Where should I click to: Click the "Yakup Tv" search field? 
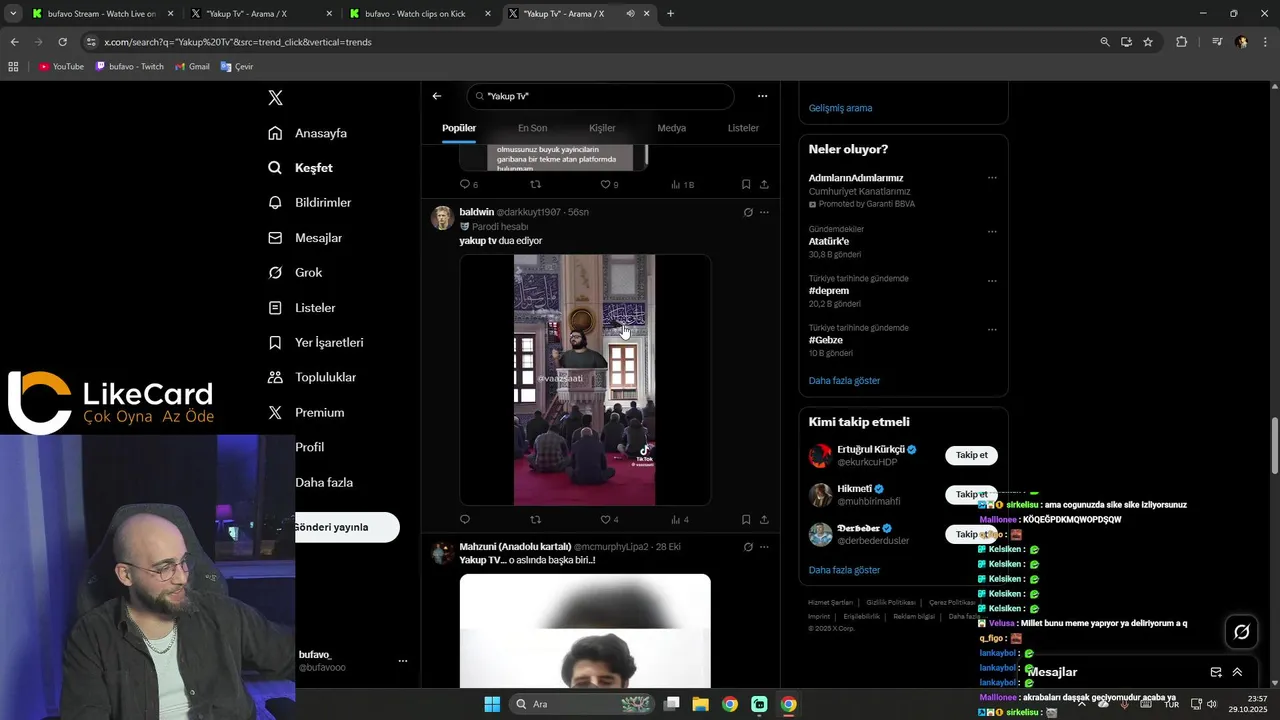[x=600, y=96]
